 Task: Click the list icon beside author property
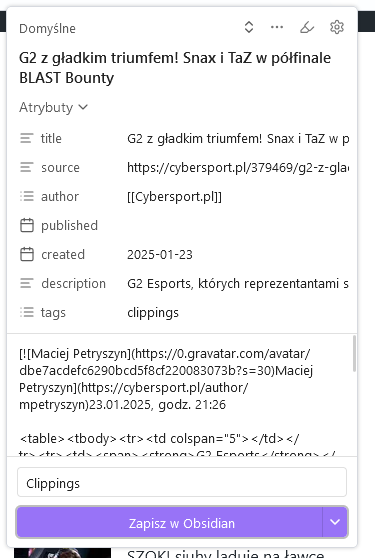pyautogui.click(x=27, y=196)
